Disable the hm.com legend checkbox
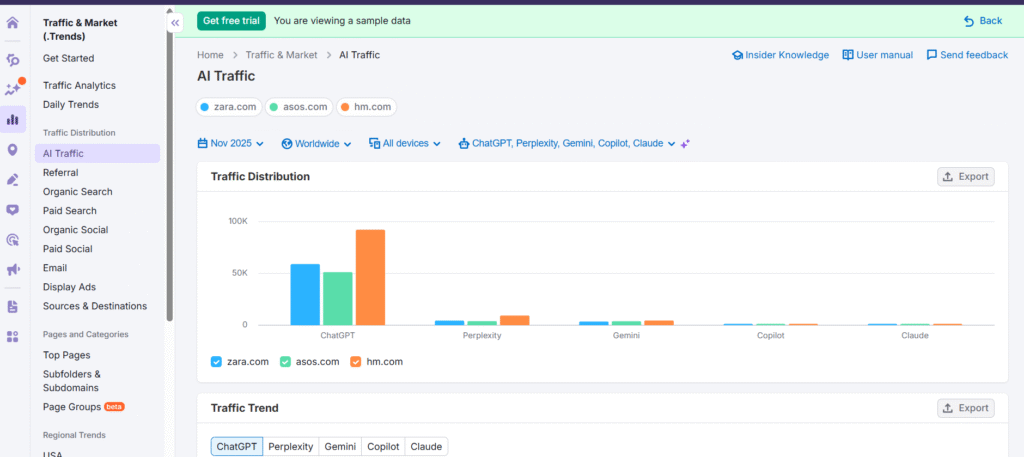Screen dimensions: 1024x457 356,361
